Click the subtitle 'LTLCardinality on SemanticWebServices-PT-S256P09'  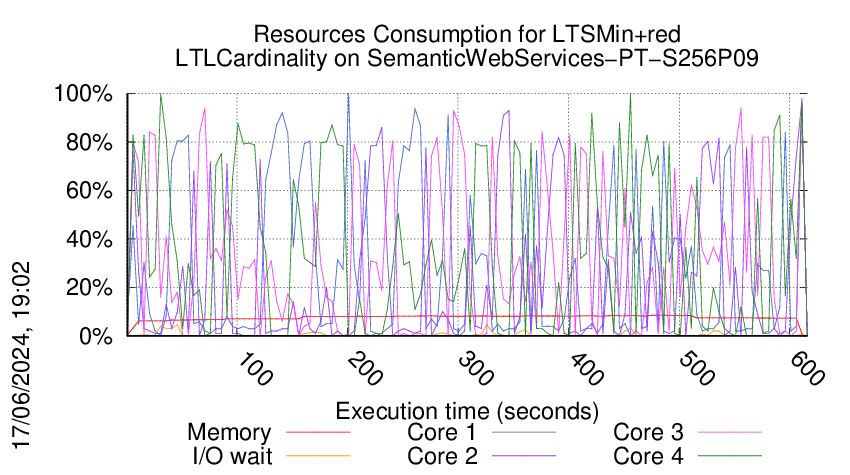(467, 58)
